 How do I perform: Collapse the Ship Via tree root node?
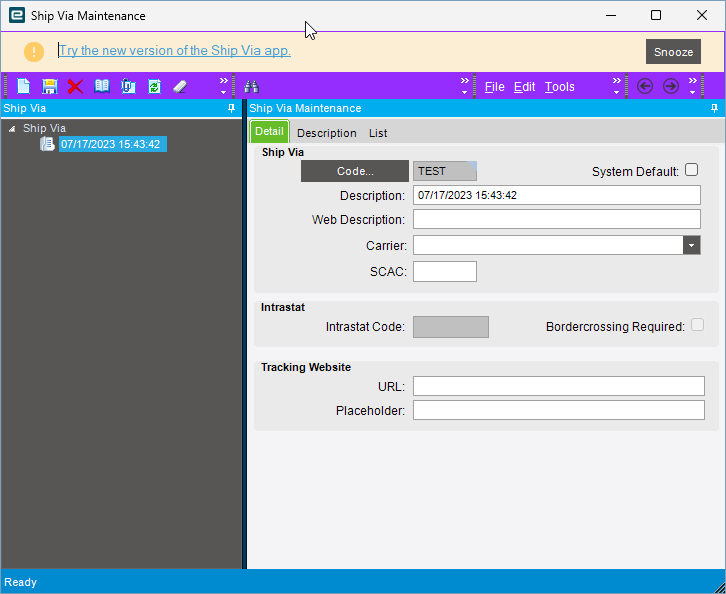(x=12, y=129)
